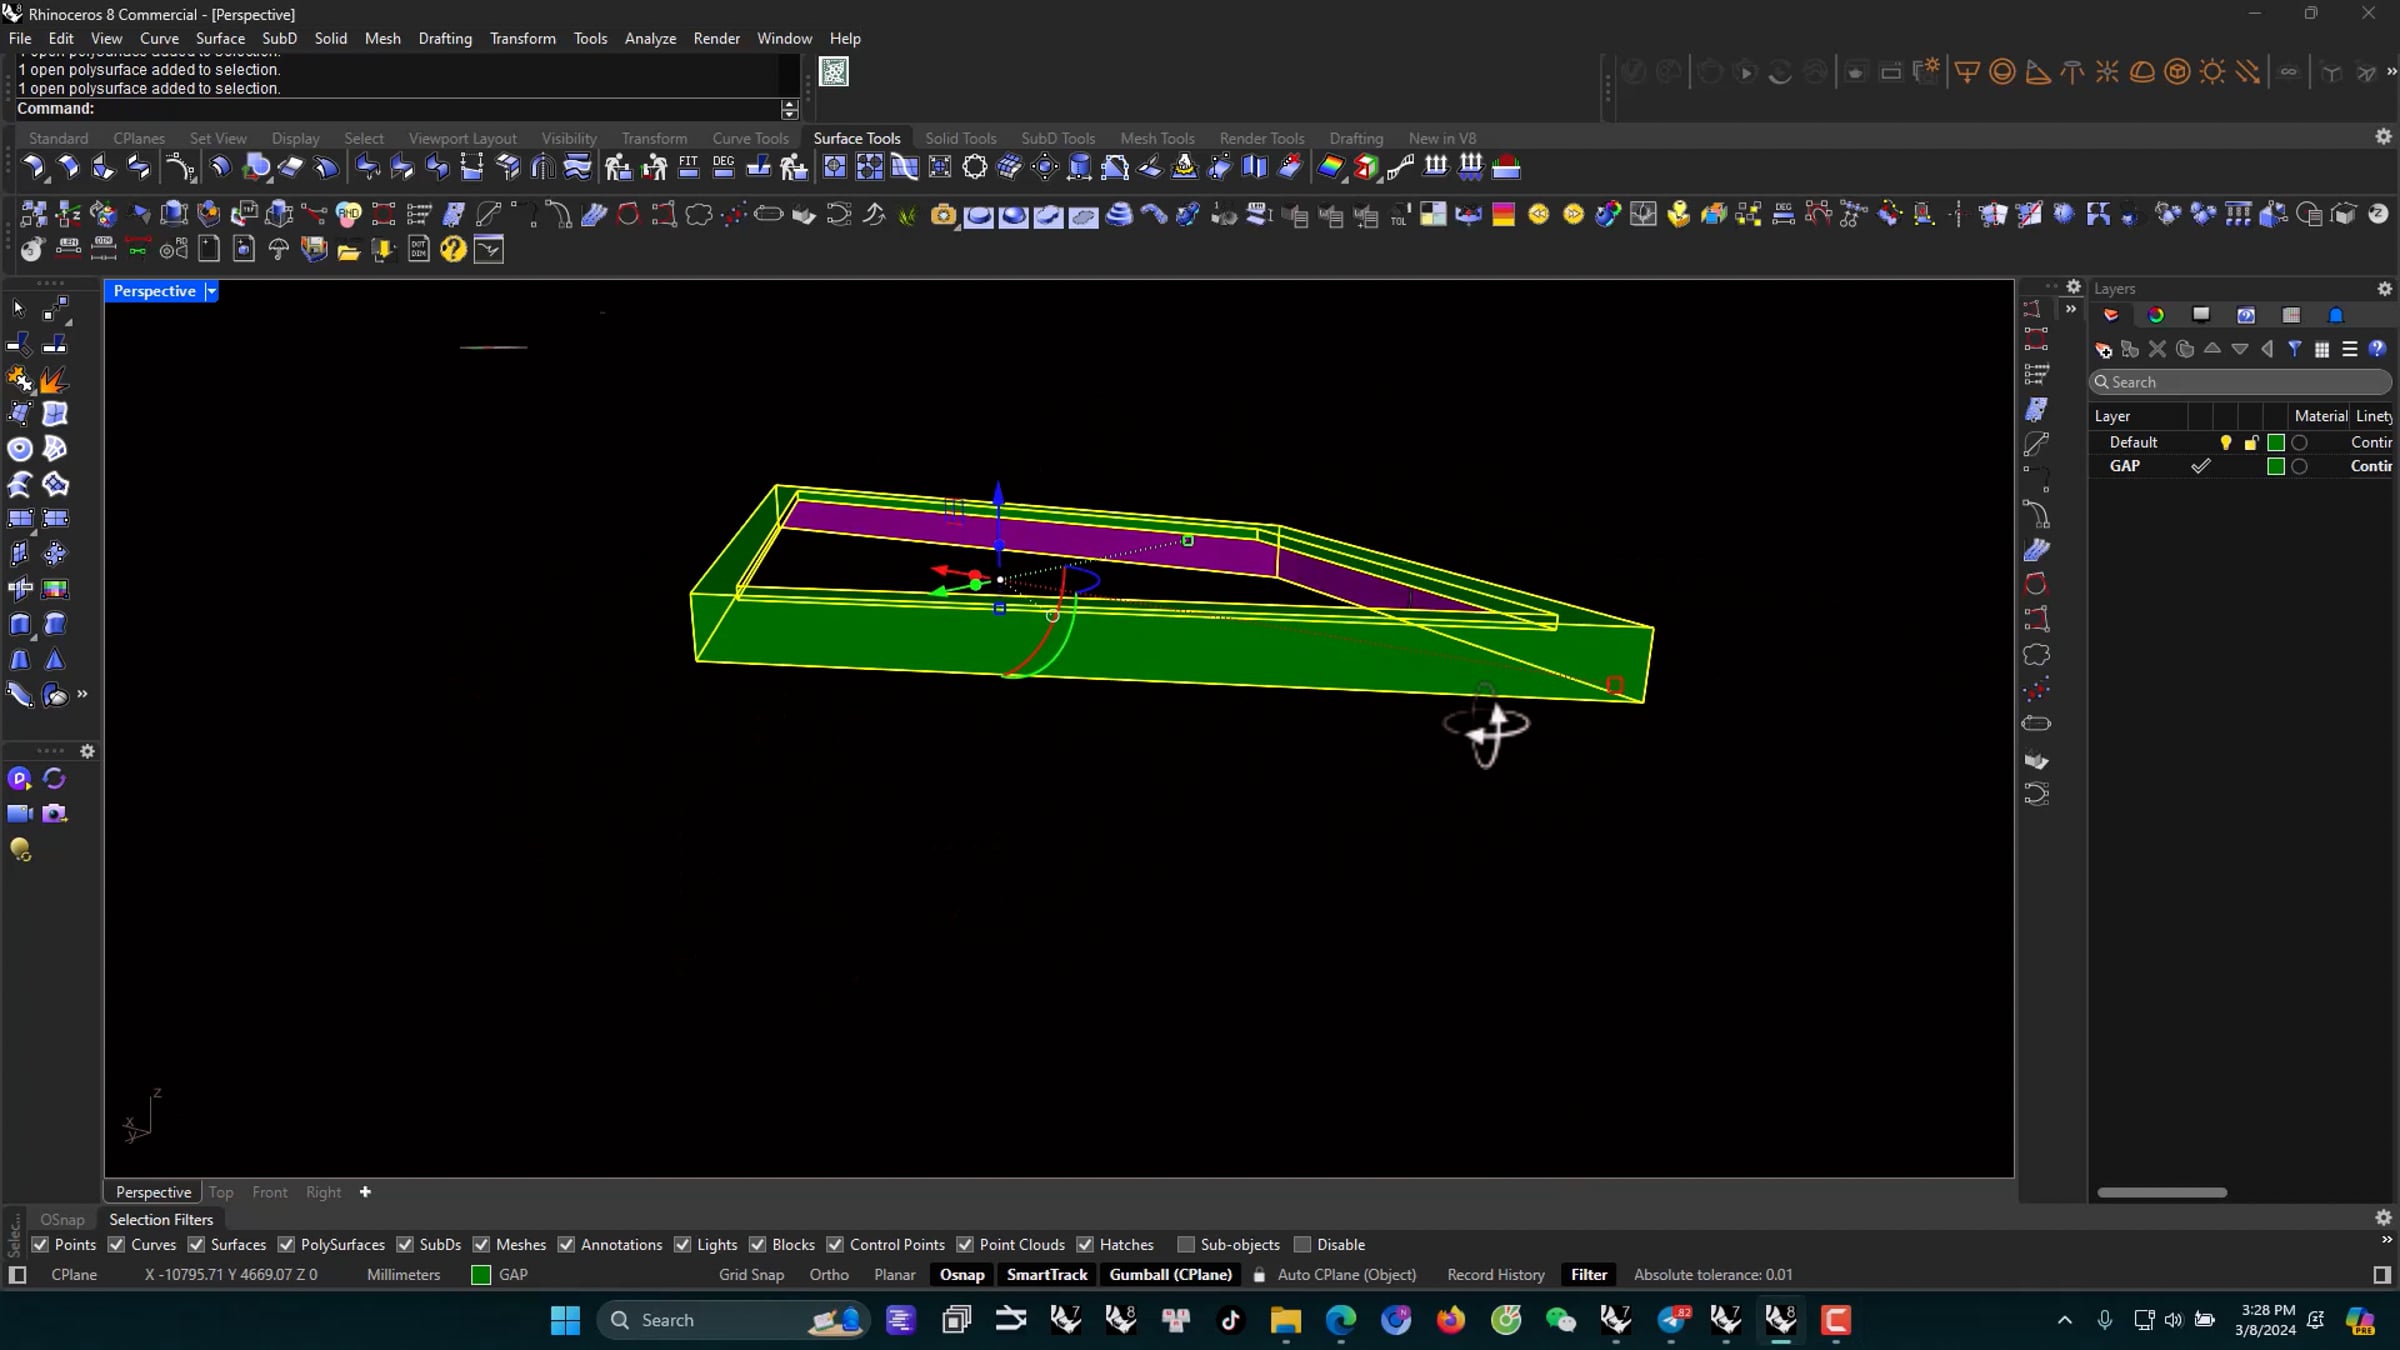Click the layer filter funnel icon
Screen dimensions: 2400x1350
[x=2295, y=349]
